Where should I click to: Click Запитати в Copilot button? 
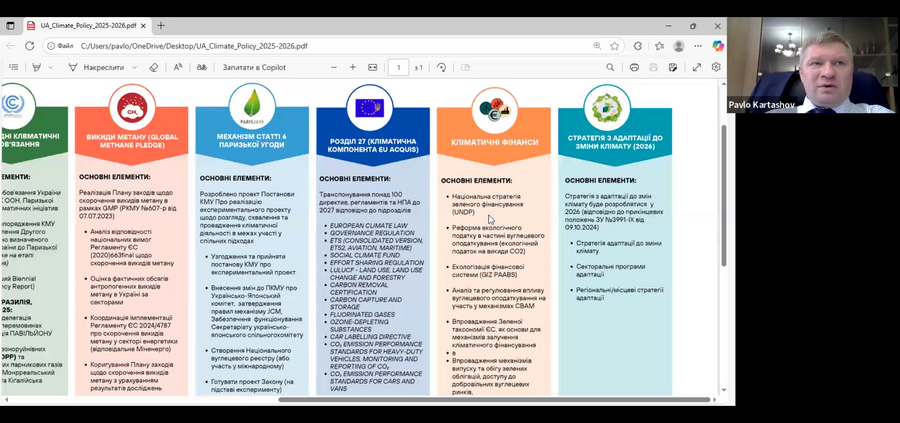254,67
